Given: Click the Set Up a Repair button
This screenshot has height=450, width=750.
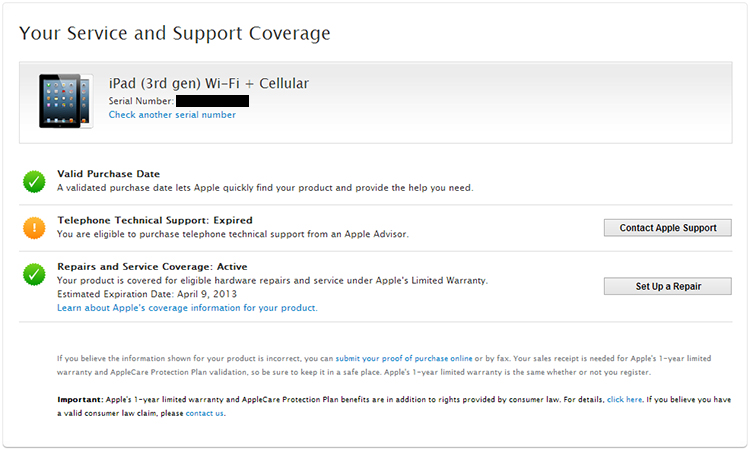Looking at the screenshot, I should pos(668,286).
